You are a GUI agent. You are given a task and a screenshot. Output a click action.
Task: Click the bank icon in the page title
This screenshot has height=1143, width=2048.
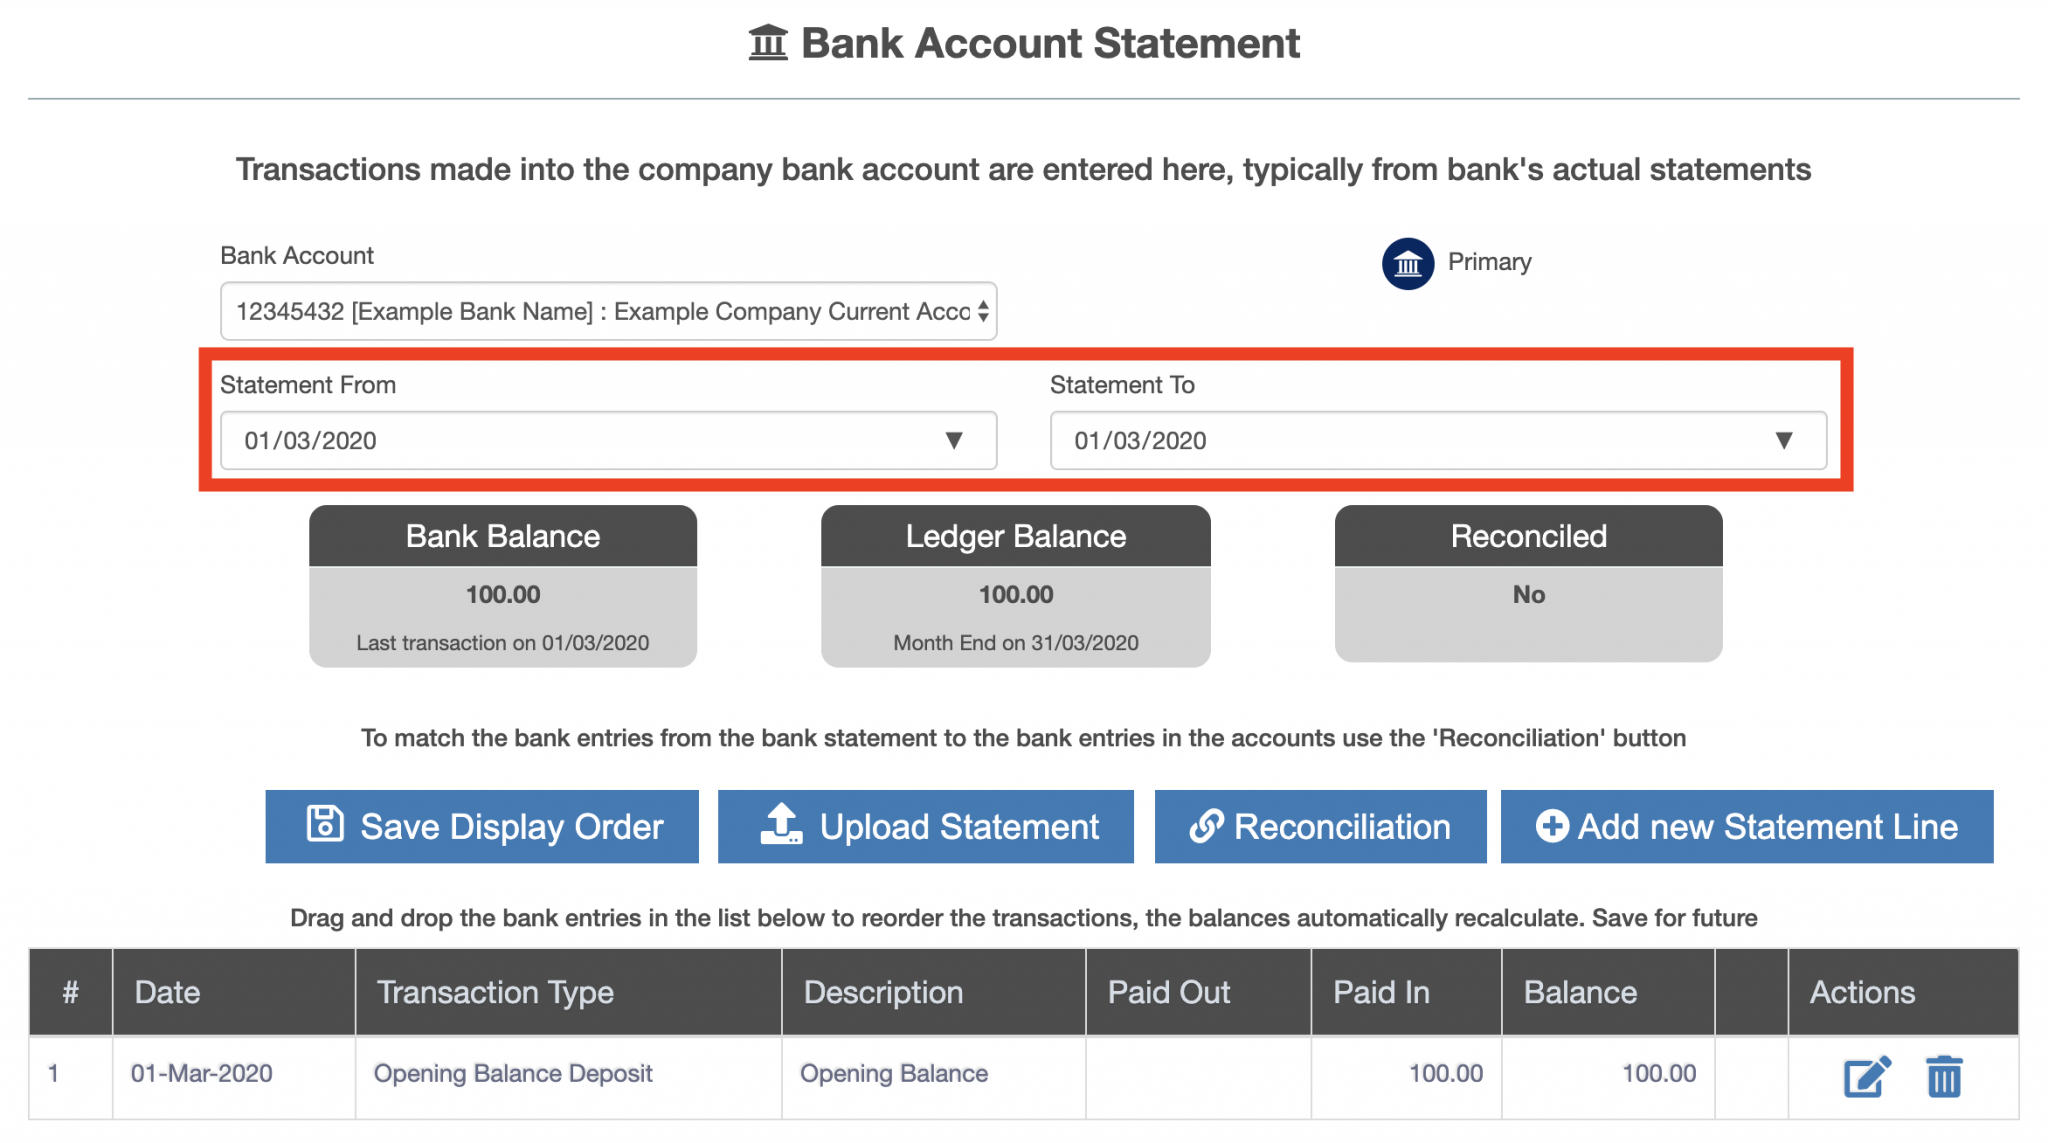766,42
